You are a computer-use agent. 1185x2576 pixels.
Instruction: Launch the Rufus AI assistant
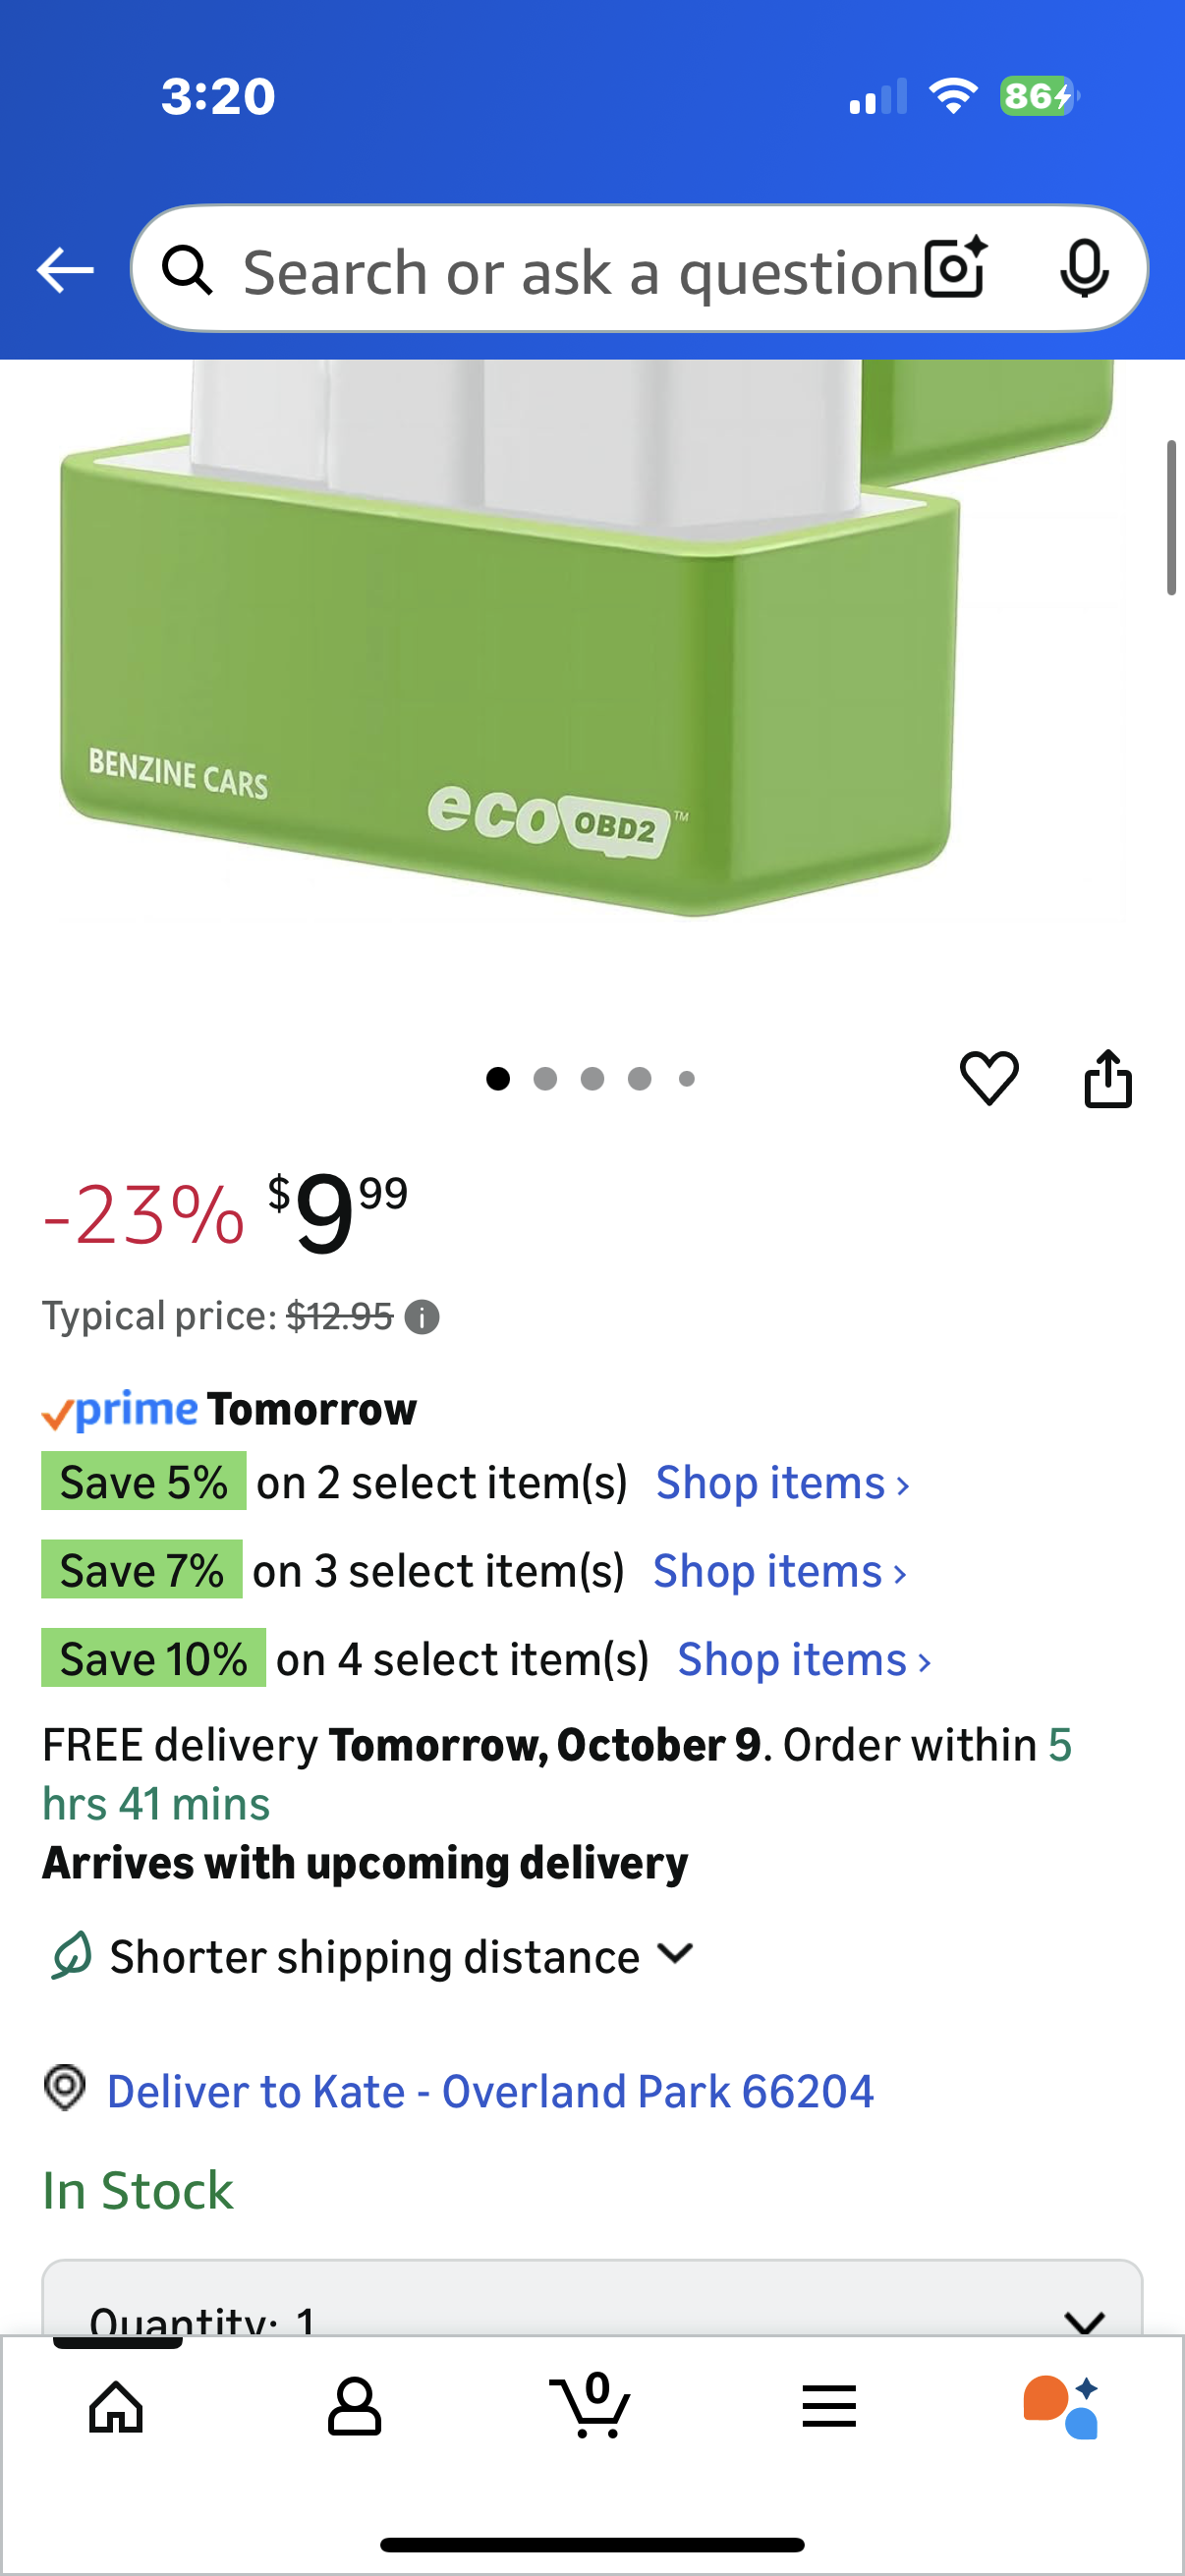pos(1061,2406)
